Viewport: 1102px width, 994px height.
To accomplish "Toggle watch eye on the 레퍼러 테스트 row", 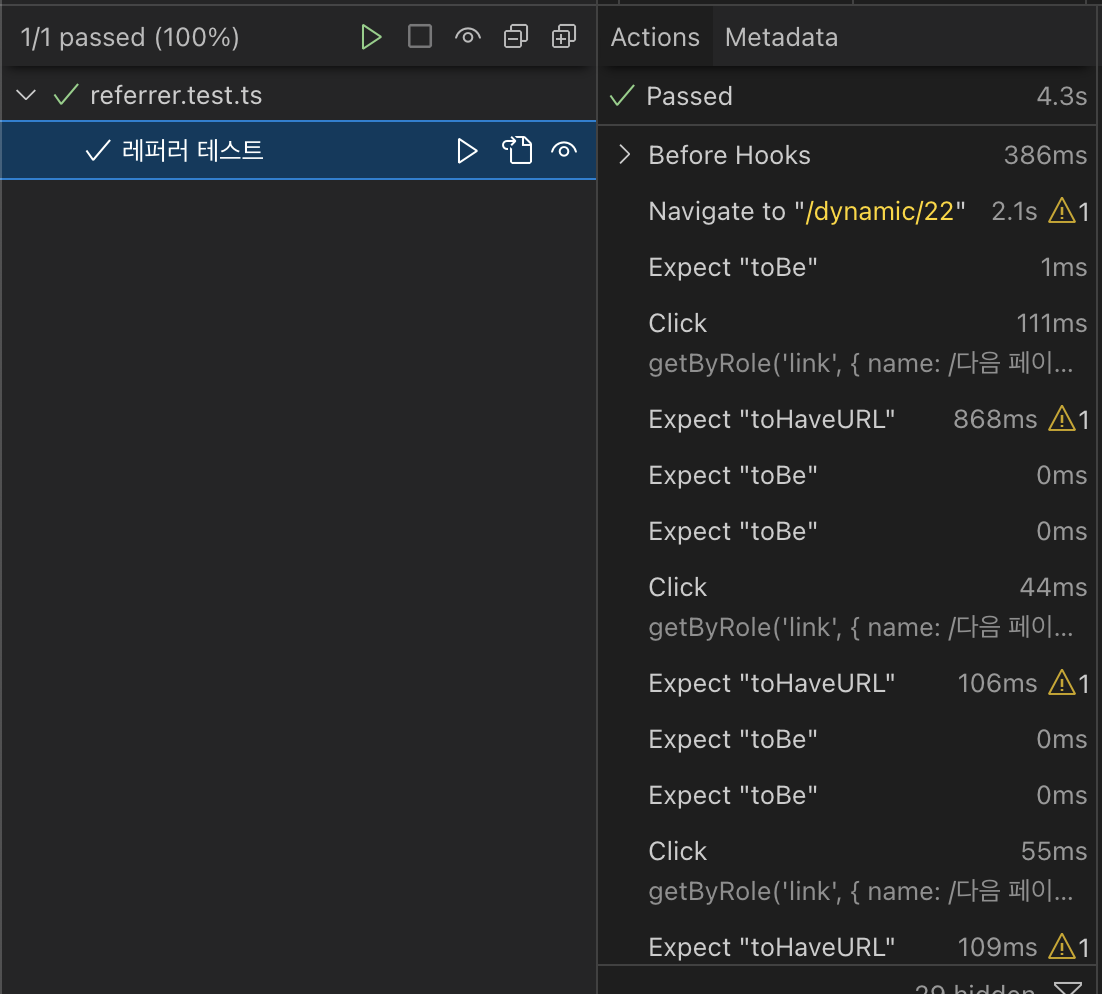I will click(x=564, y=151).
